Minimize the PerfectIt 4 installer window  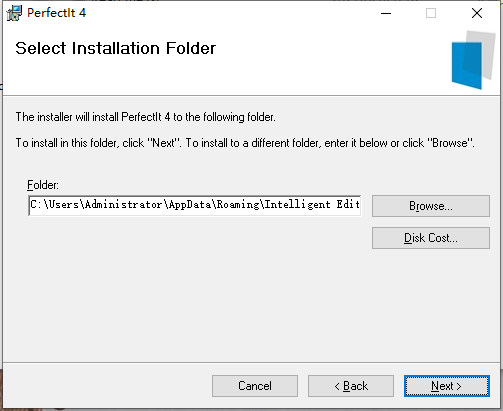coord(386,13)
